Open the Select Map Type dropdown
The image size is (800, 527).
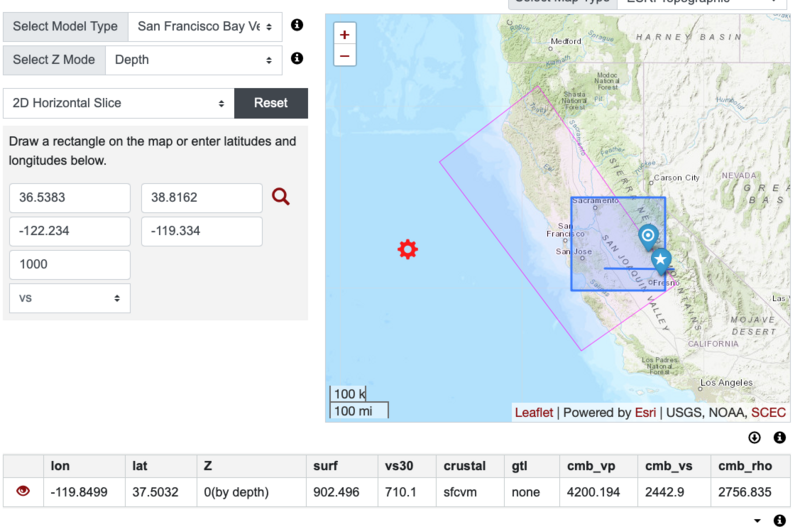pos(702,3)
